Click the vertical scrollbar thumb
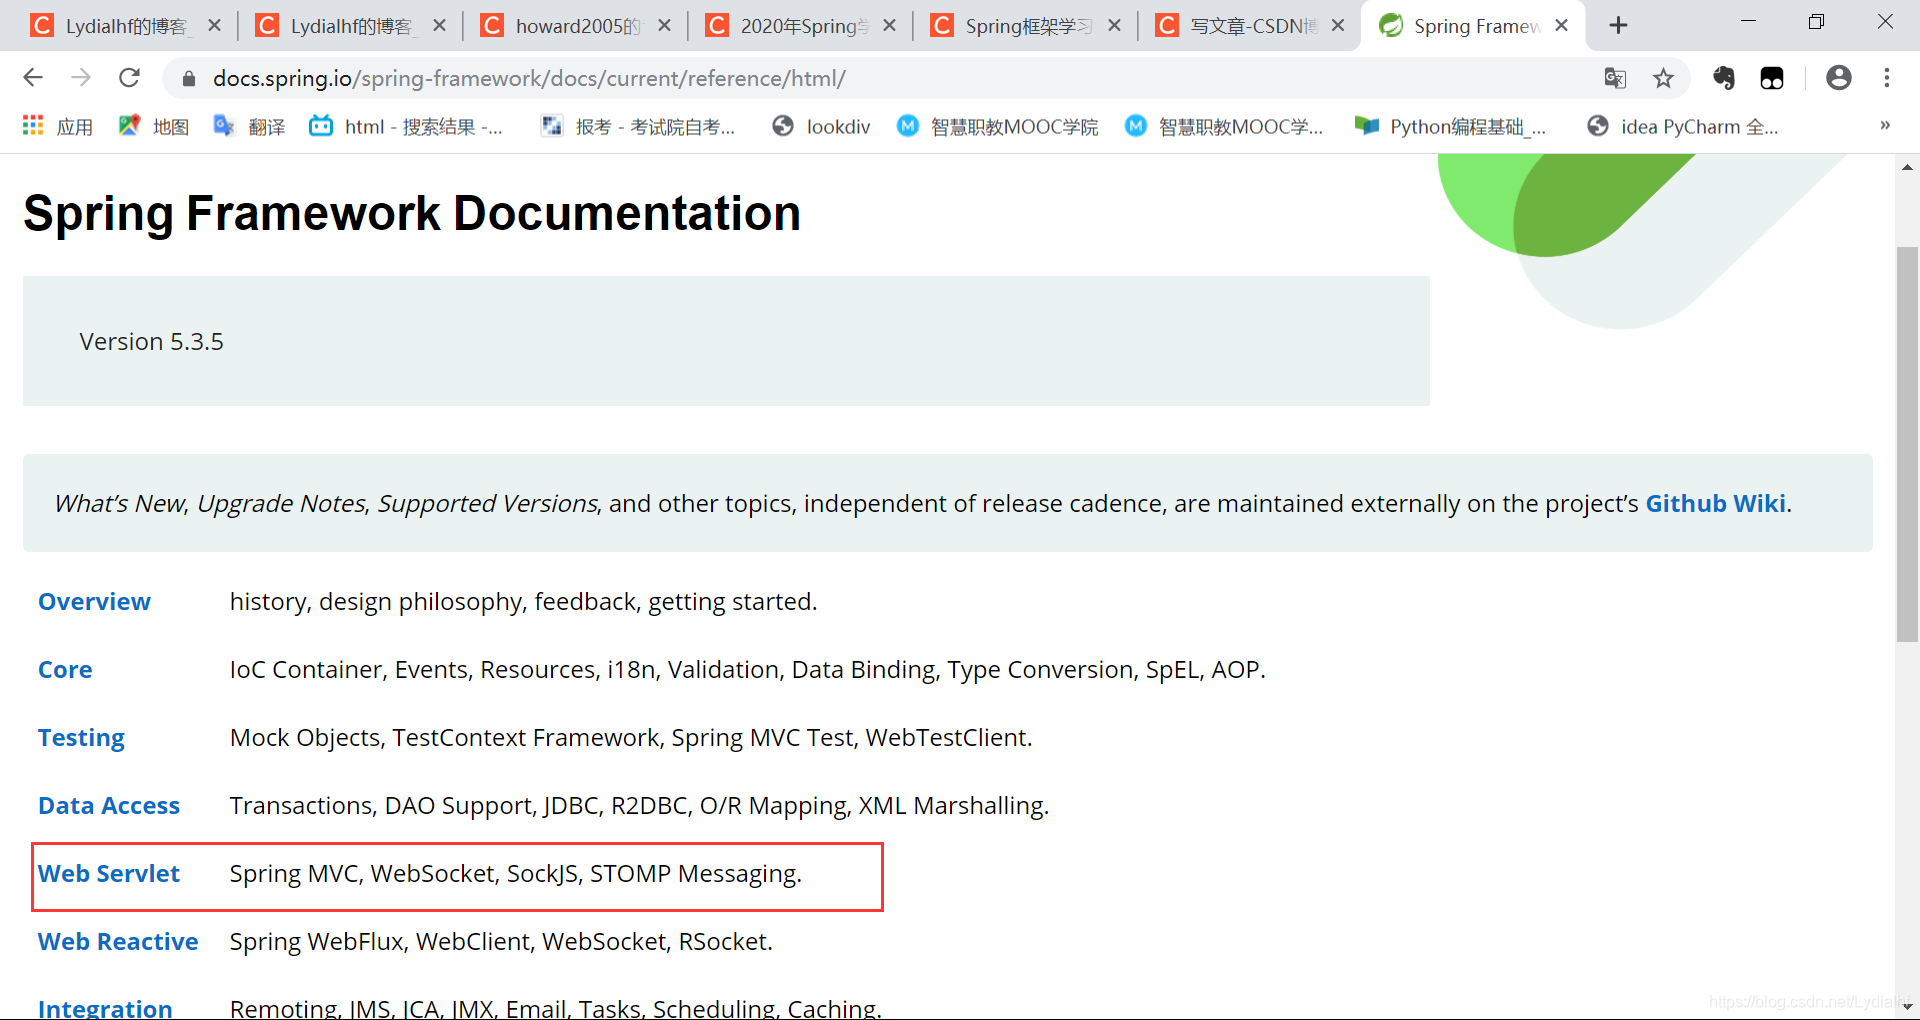The height and width of the screenshot is (1020, 1920). pyautogui.click(x=1907, y=443)
